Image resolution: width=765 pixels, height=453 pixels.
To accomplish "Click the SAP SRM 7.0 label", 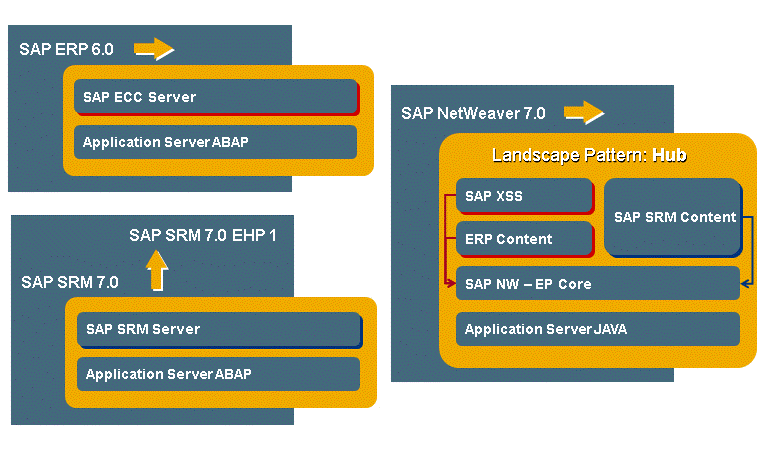I will (x=69, y=282).
